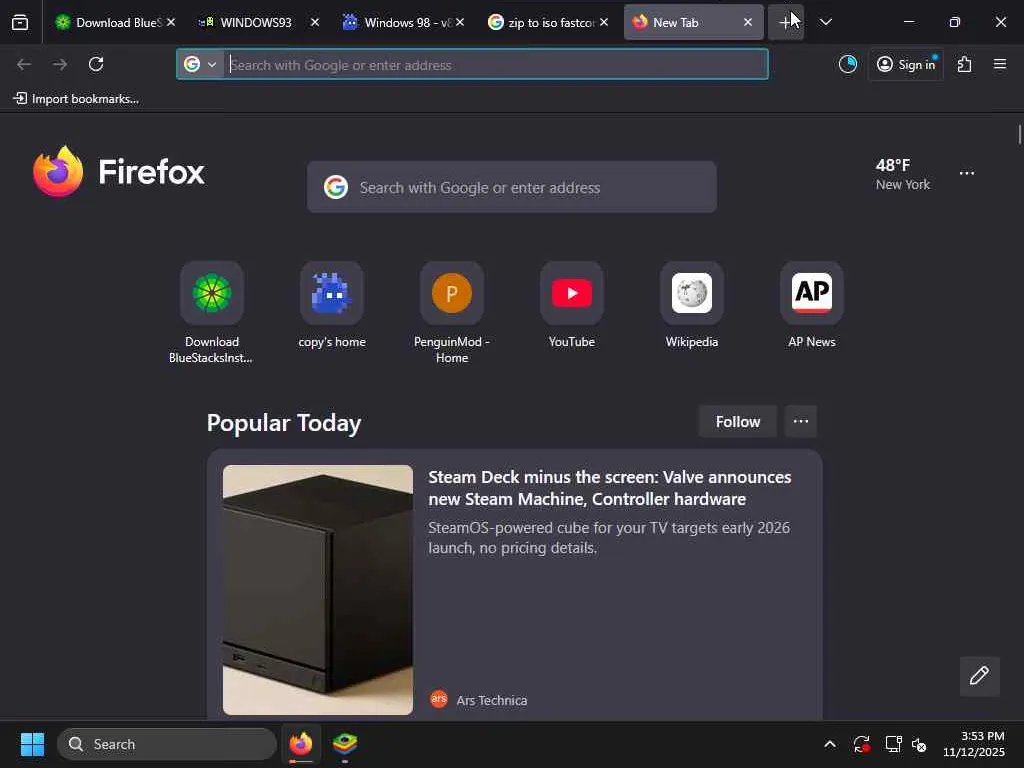Viewport: 1024px width, 768px height.
Task: Close the Download BlueStacks tab
Action: 171,22
